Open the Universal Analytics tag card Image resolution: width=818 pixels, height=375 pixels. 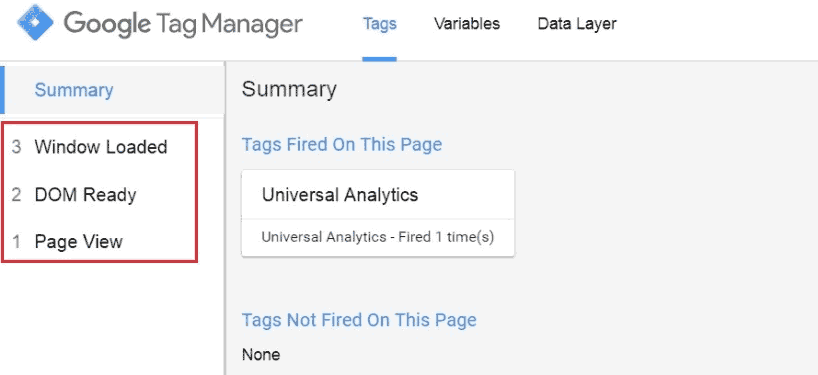[378, 213]
